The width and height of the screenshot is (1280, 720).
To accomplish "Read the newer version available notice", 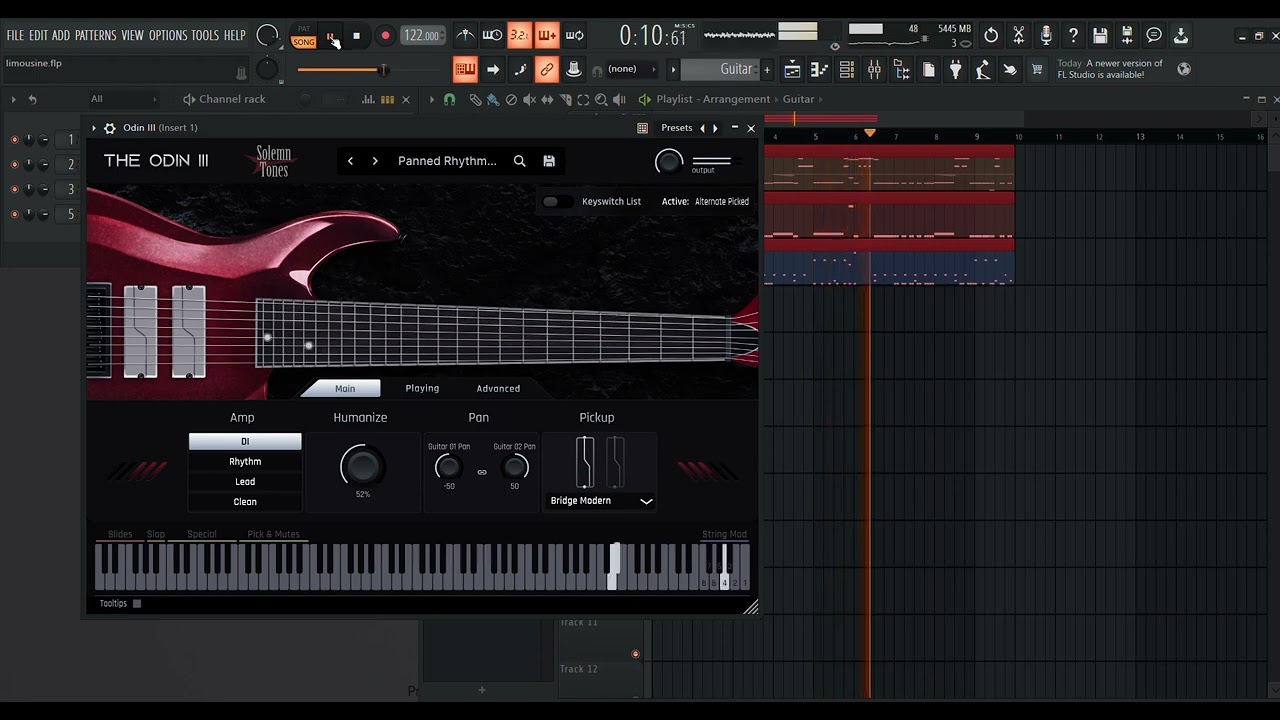I will (x=1110, y=69).
